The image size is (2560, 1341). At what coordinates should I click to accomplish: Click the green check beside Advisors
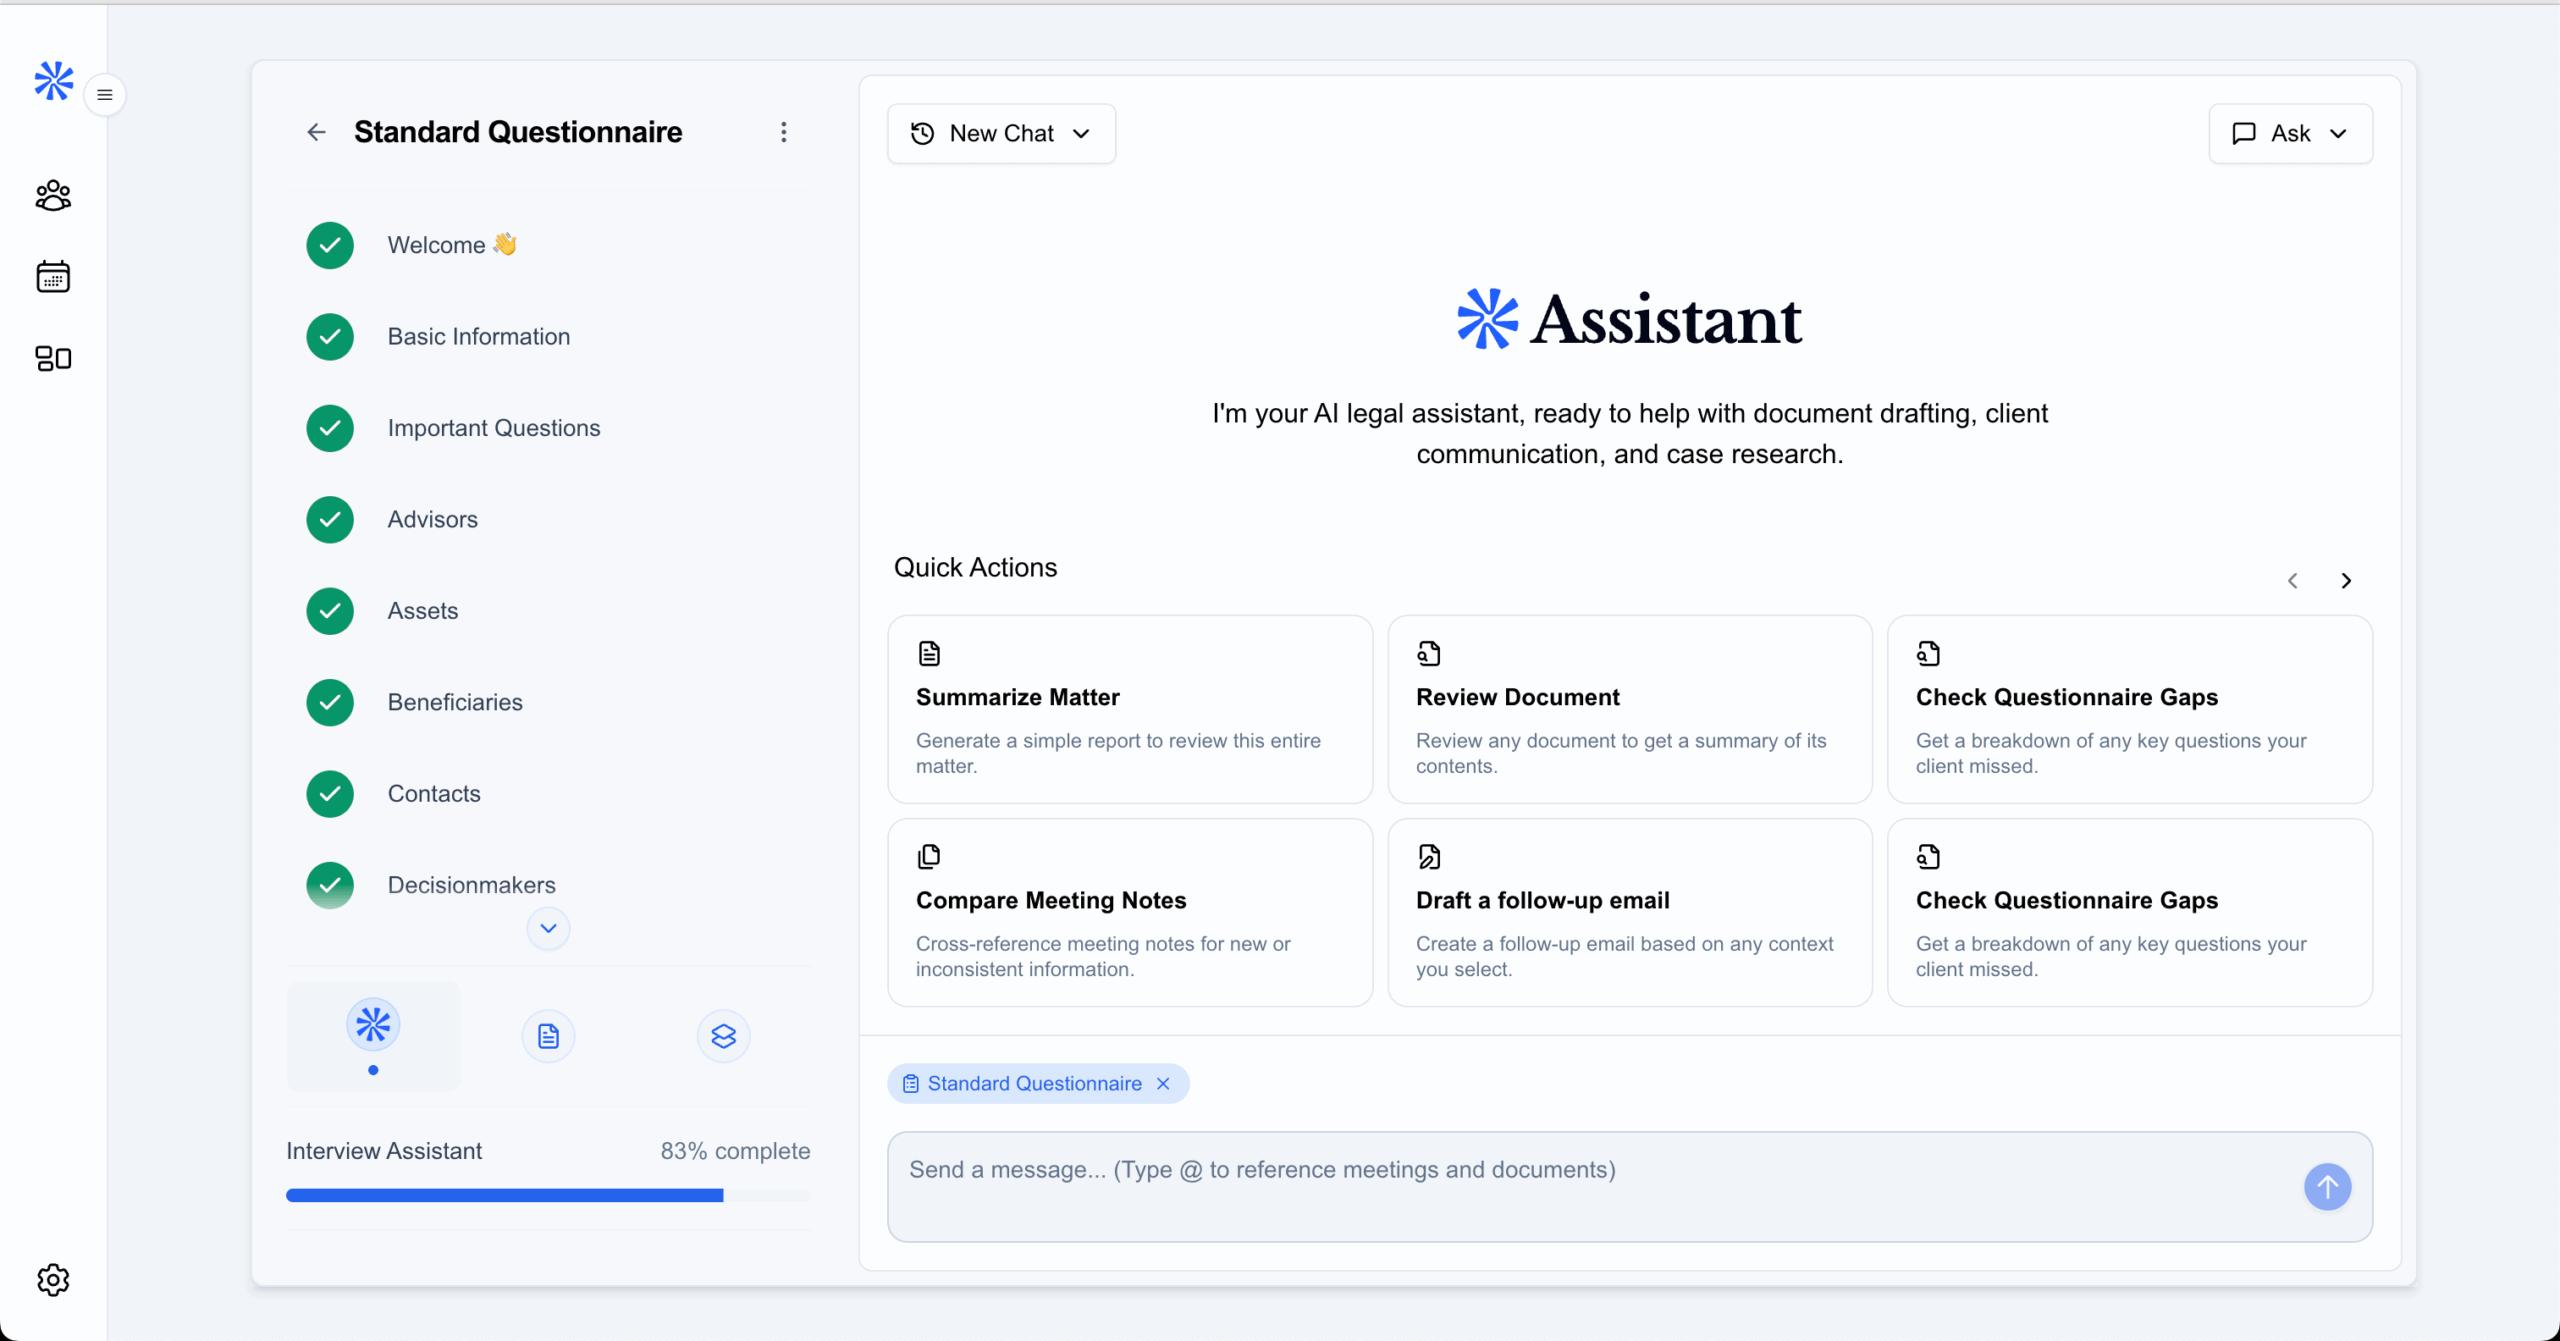point(330,520)
